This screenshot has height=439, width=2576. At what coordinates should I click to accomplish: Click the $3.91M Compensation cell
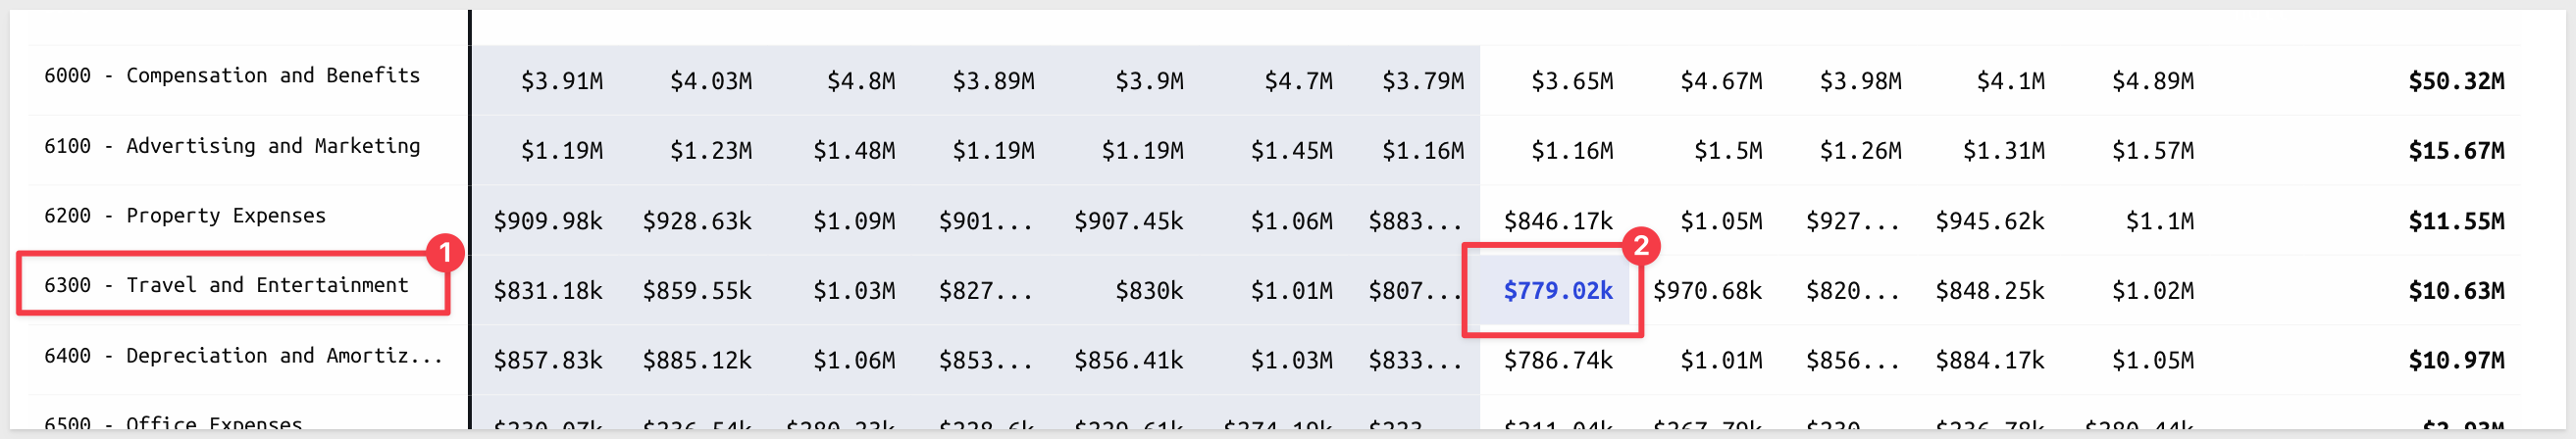(561, 81)
